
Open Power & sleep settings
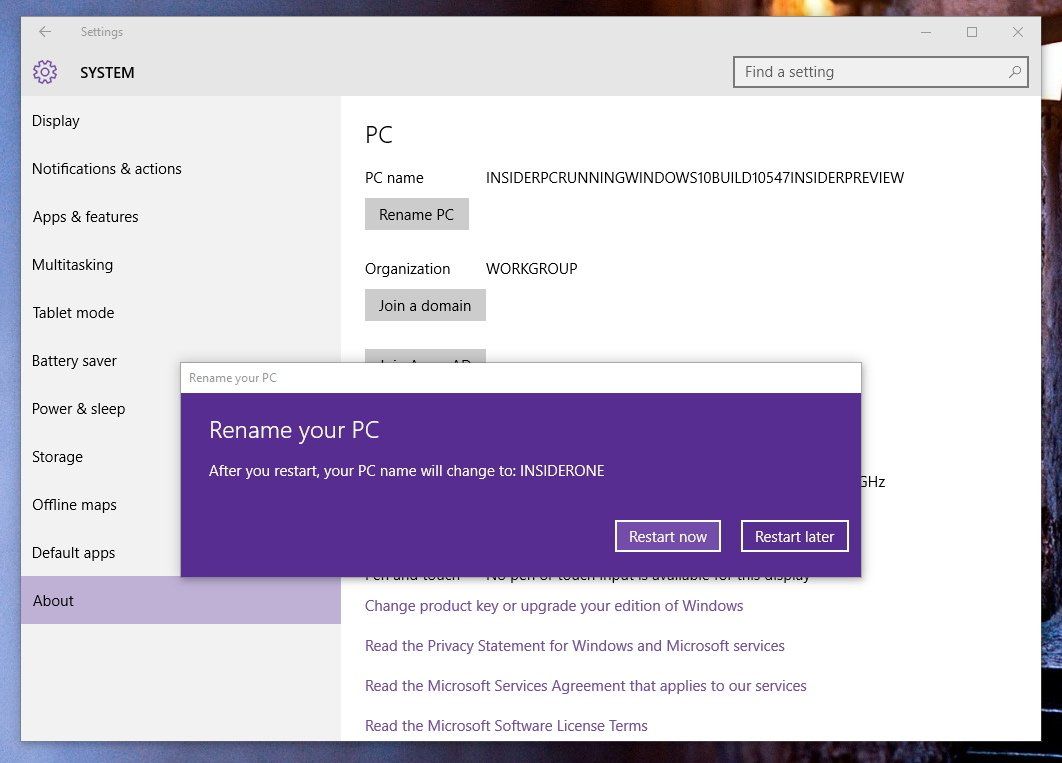pos(78,408)
